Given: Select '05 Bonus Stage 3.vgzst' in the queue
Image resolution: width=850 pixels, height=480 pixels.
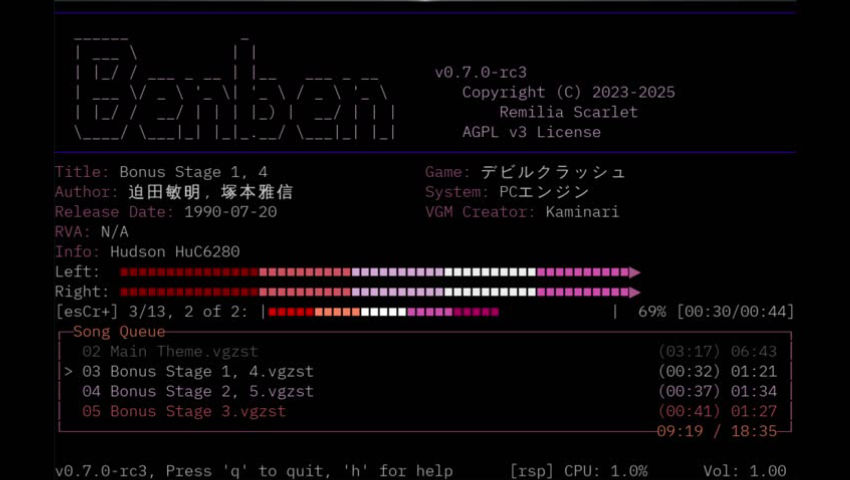Looking at the screenshot, I should 184,412.
